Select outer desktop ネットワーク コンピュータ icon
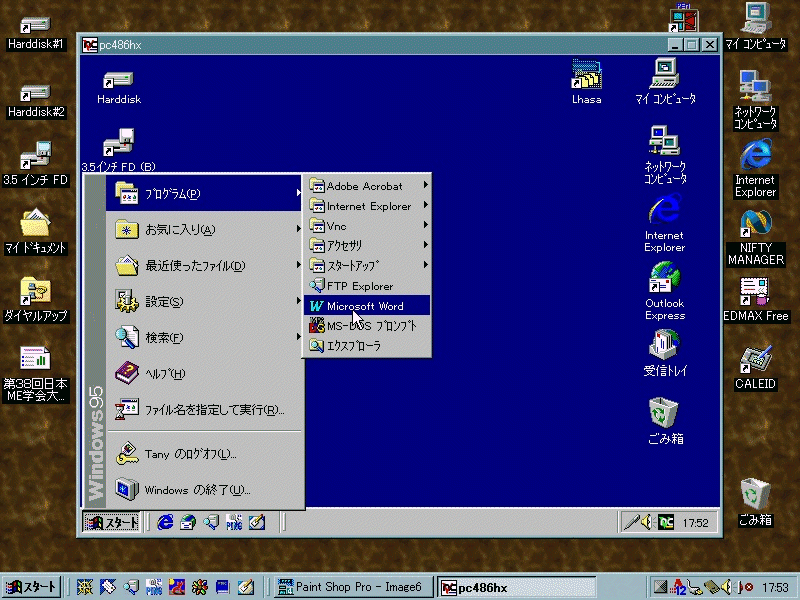 pyautogui.click(x=755, y=100)
